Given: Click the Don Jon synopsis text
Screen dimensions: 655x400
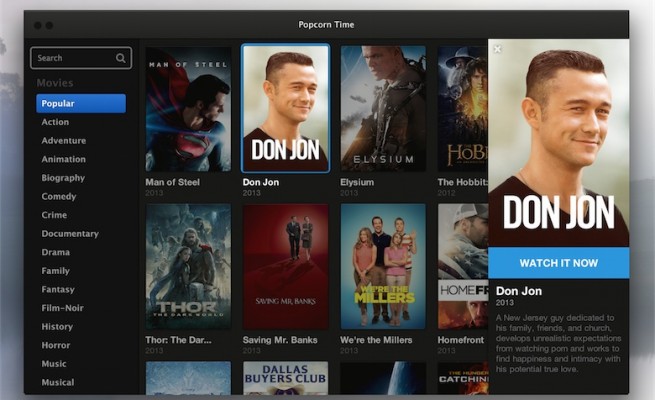Looking at the screenshot, I should [x=558, y=344].
